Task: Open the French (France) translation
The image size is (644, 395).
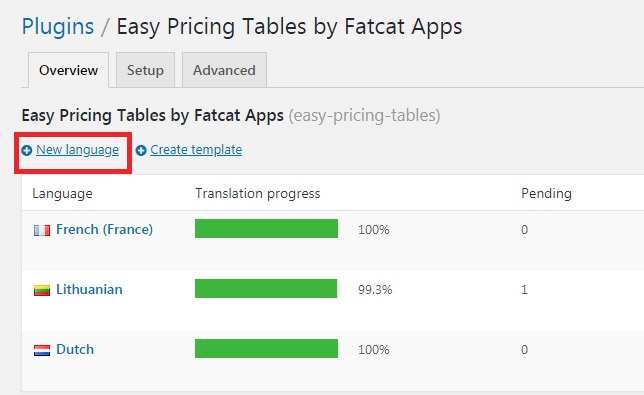Action: click(104, 229)
